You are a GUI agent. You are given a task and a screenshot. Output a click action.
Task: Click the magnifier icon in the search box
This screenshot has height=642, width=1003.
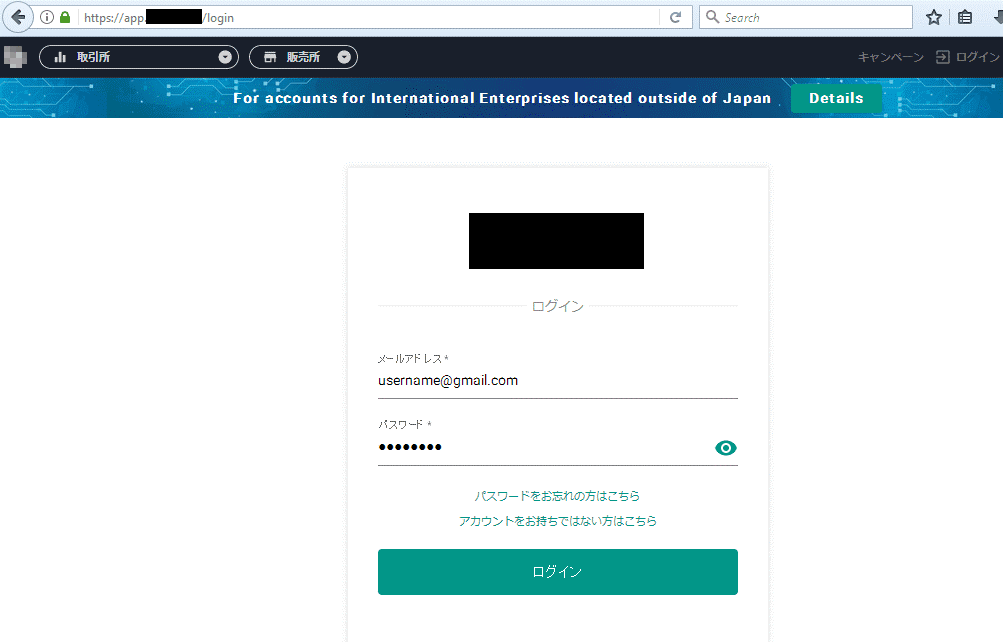click(712, 17)
